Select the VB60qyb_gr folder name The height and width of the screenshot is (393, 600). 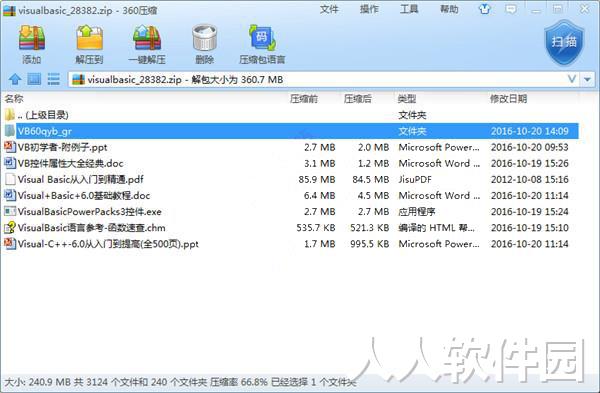[45, 131]
